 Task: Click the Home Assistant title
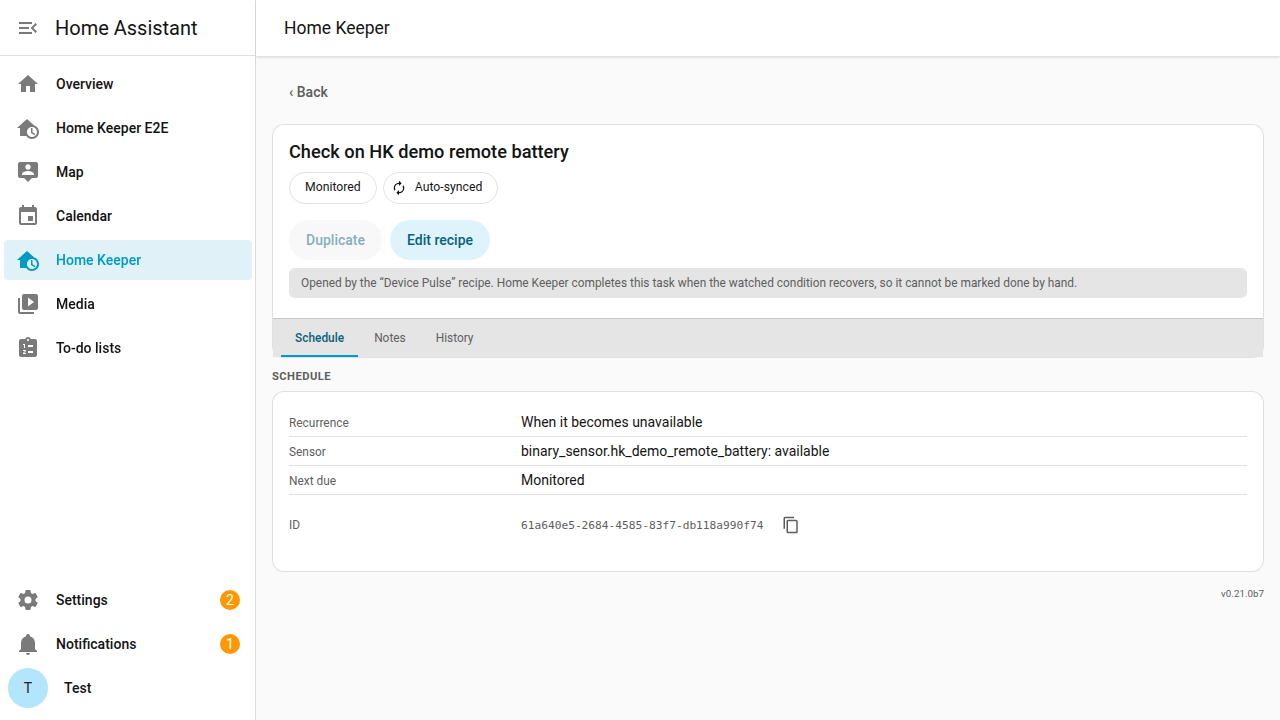(127, 28)
